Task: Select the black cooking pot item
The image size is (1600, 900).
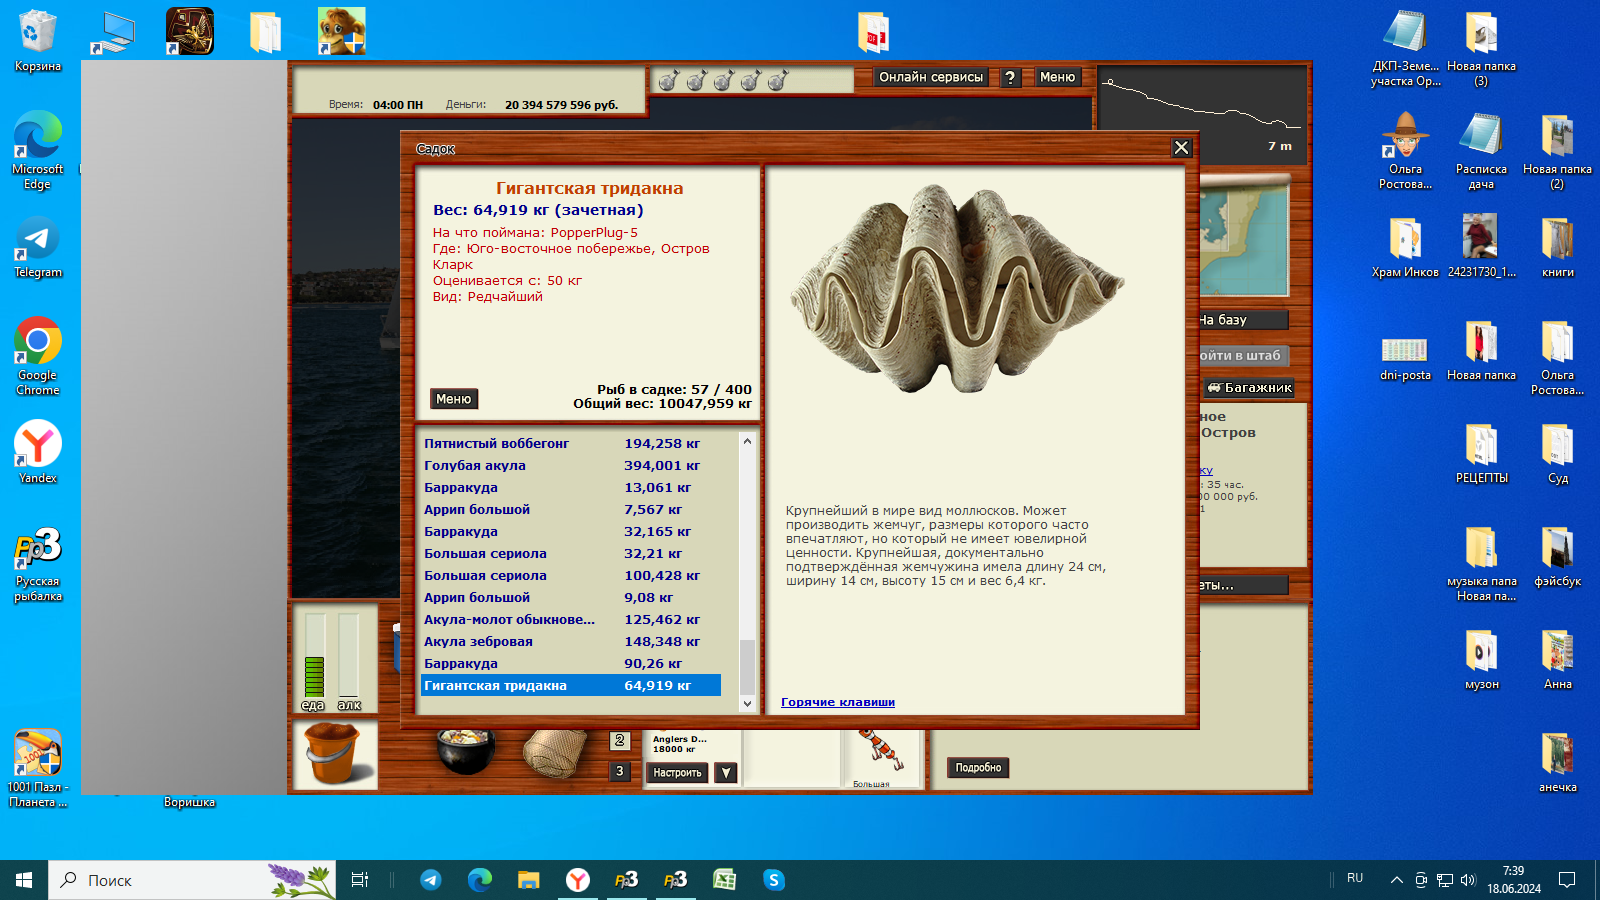Action: pyautogui.click(x=466, y=752)
